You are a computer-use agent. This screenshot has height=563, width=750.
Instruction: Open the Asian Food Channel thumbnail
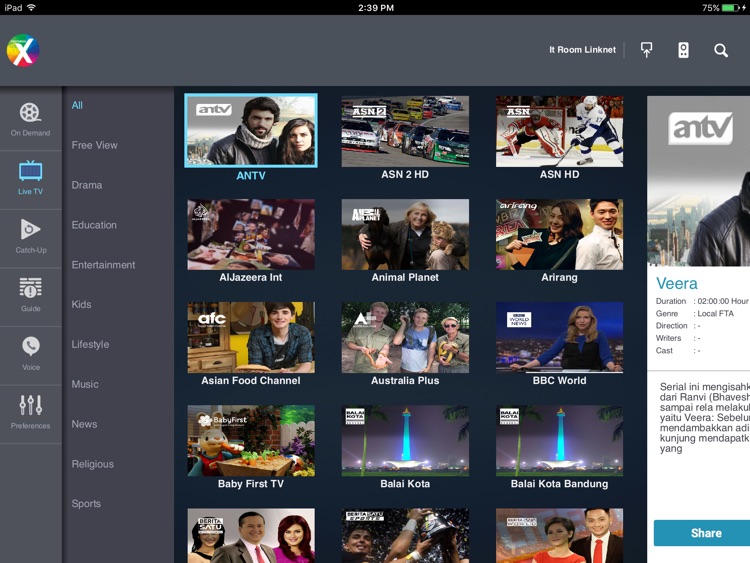coord(251,337)
